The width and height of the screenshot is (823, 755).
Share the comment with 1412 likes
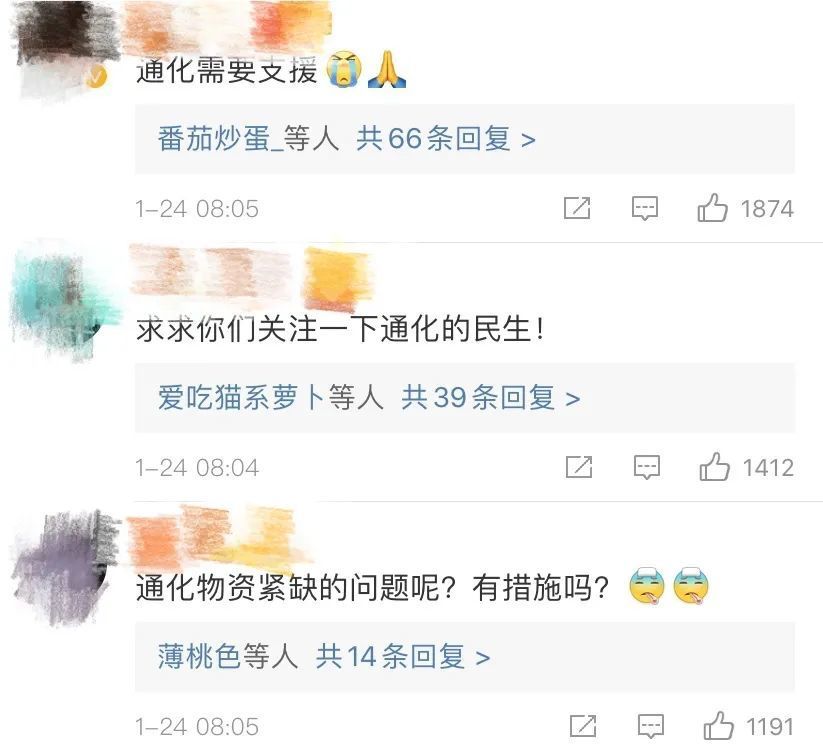click(x=579, y=467)
